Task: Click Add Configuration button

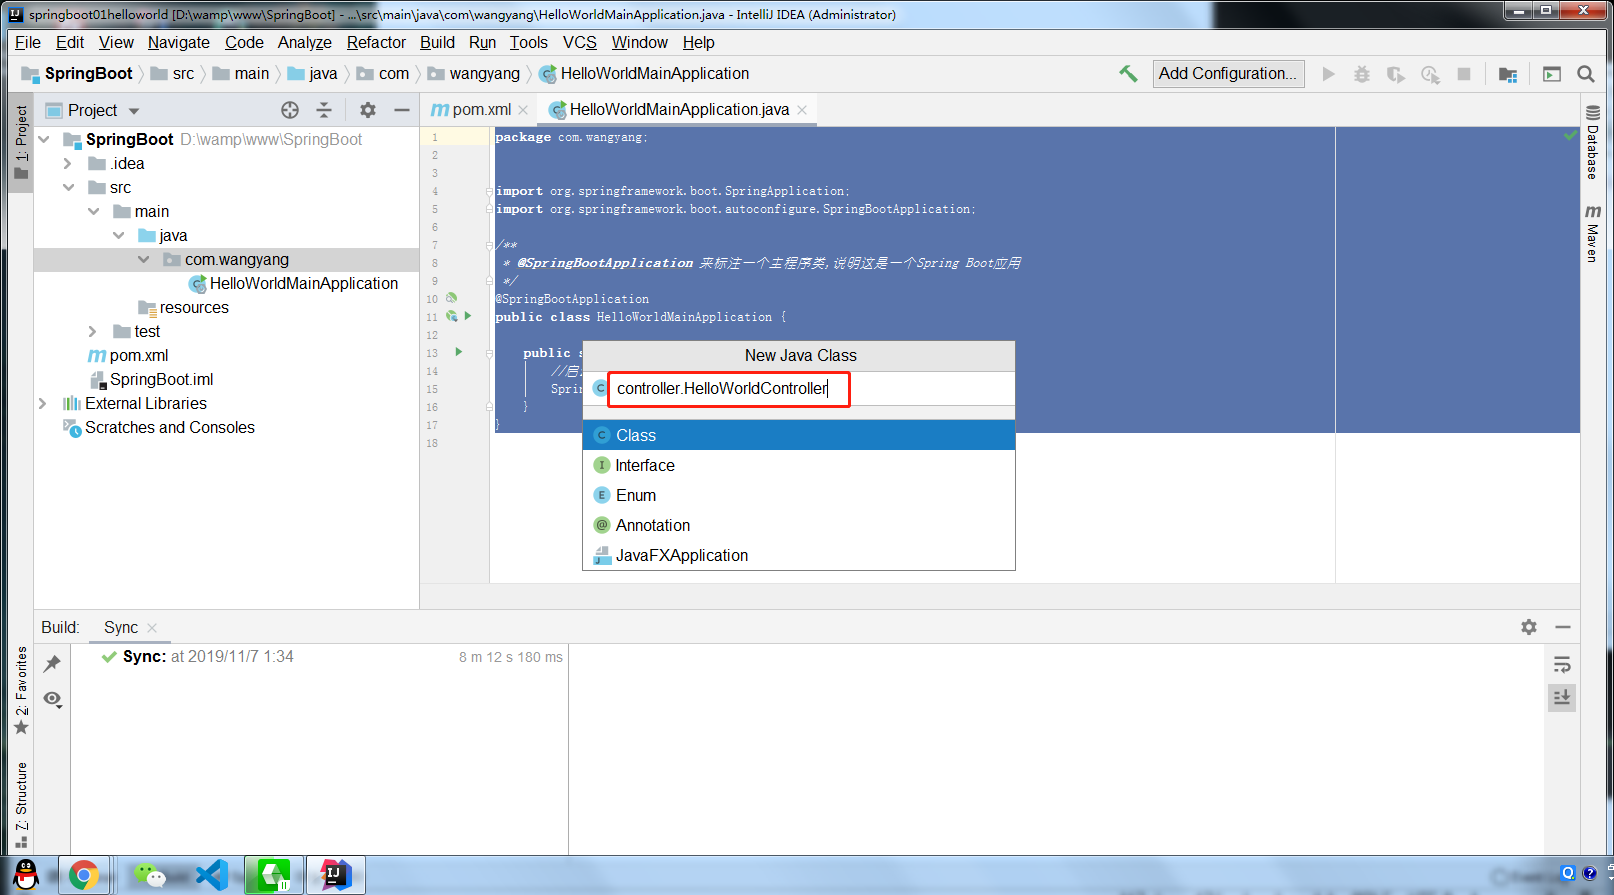Action: tap(1228, 73)
